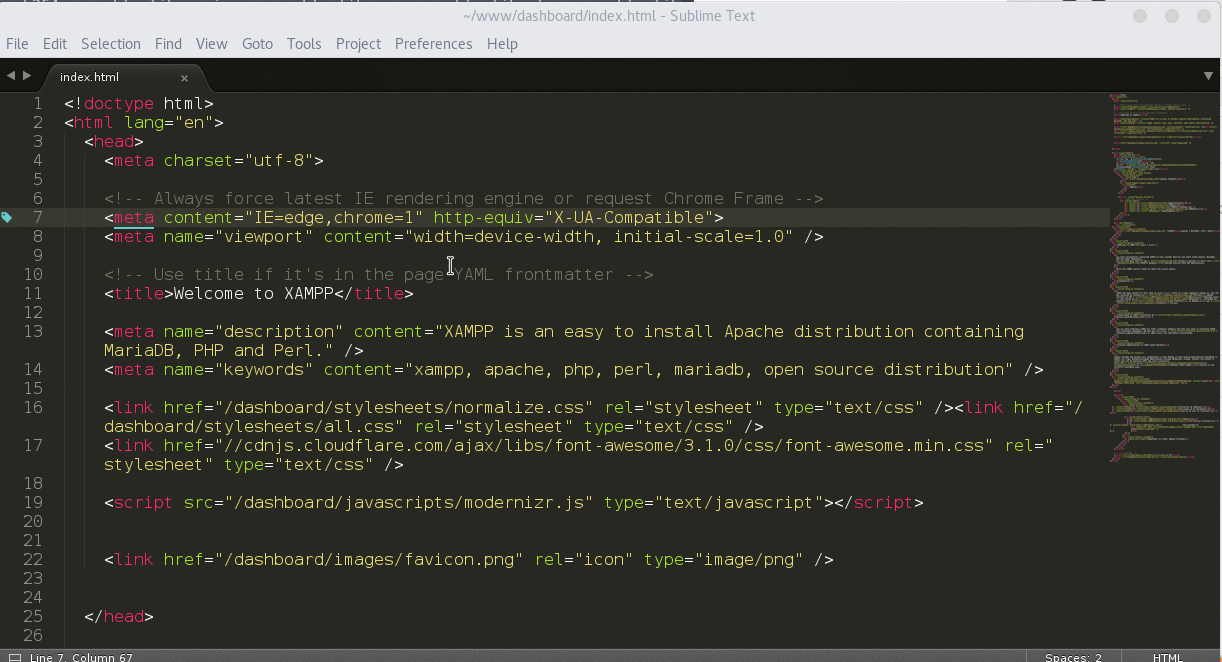Open the Tools menu

pyautogui.click(x=304, y=44)
